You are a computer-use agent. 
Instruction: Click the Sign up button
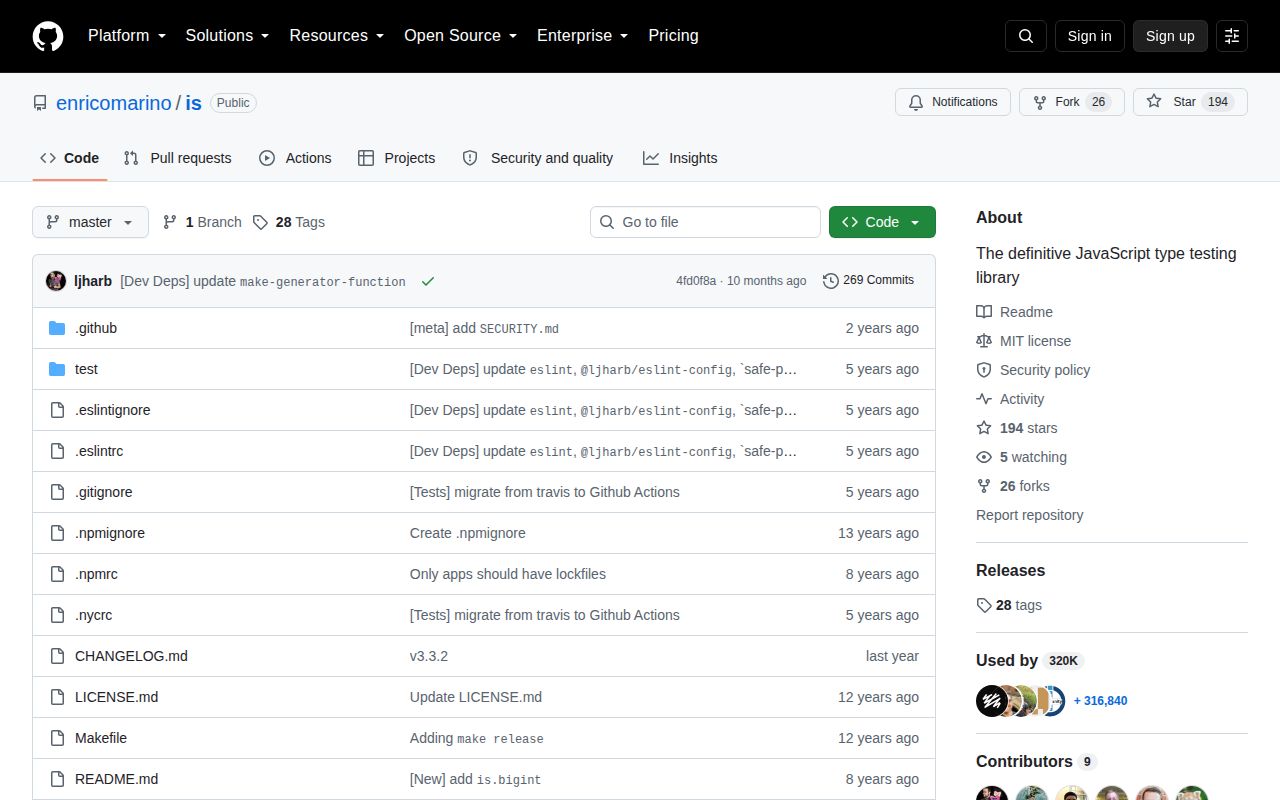tap(1170, 36)
